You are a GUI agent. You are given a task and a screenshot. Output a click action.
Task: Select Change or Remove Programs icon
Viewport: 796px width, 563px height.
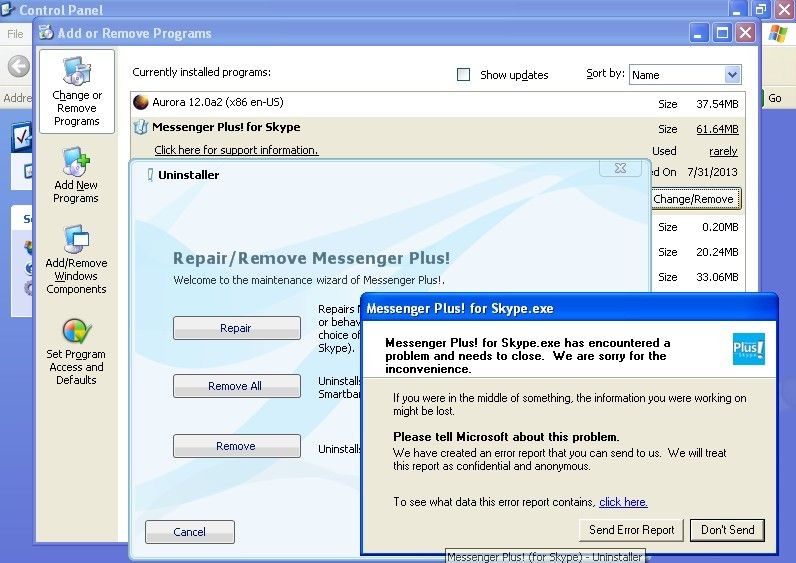pyautogui.click(x=77, y=91)
